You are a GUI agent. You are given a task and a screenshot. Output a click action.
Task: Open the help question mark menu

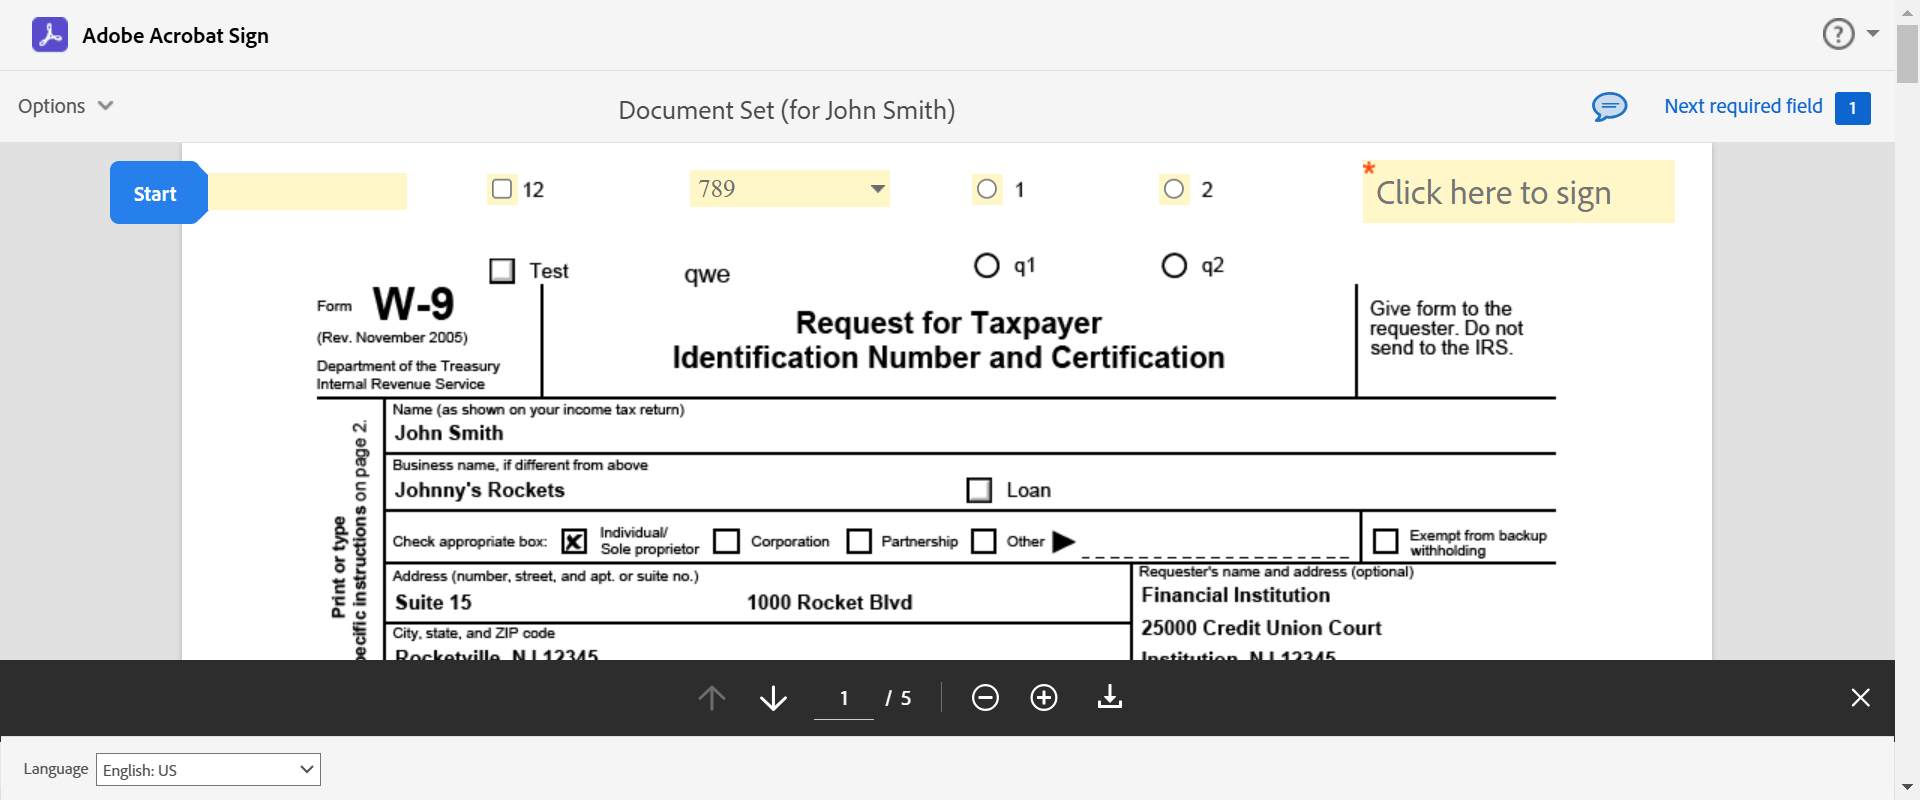point(1849,34)
